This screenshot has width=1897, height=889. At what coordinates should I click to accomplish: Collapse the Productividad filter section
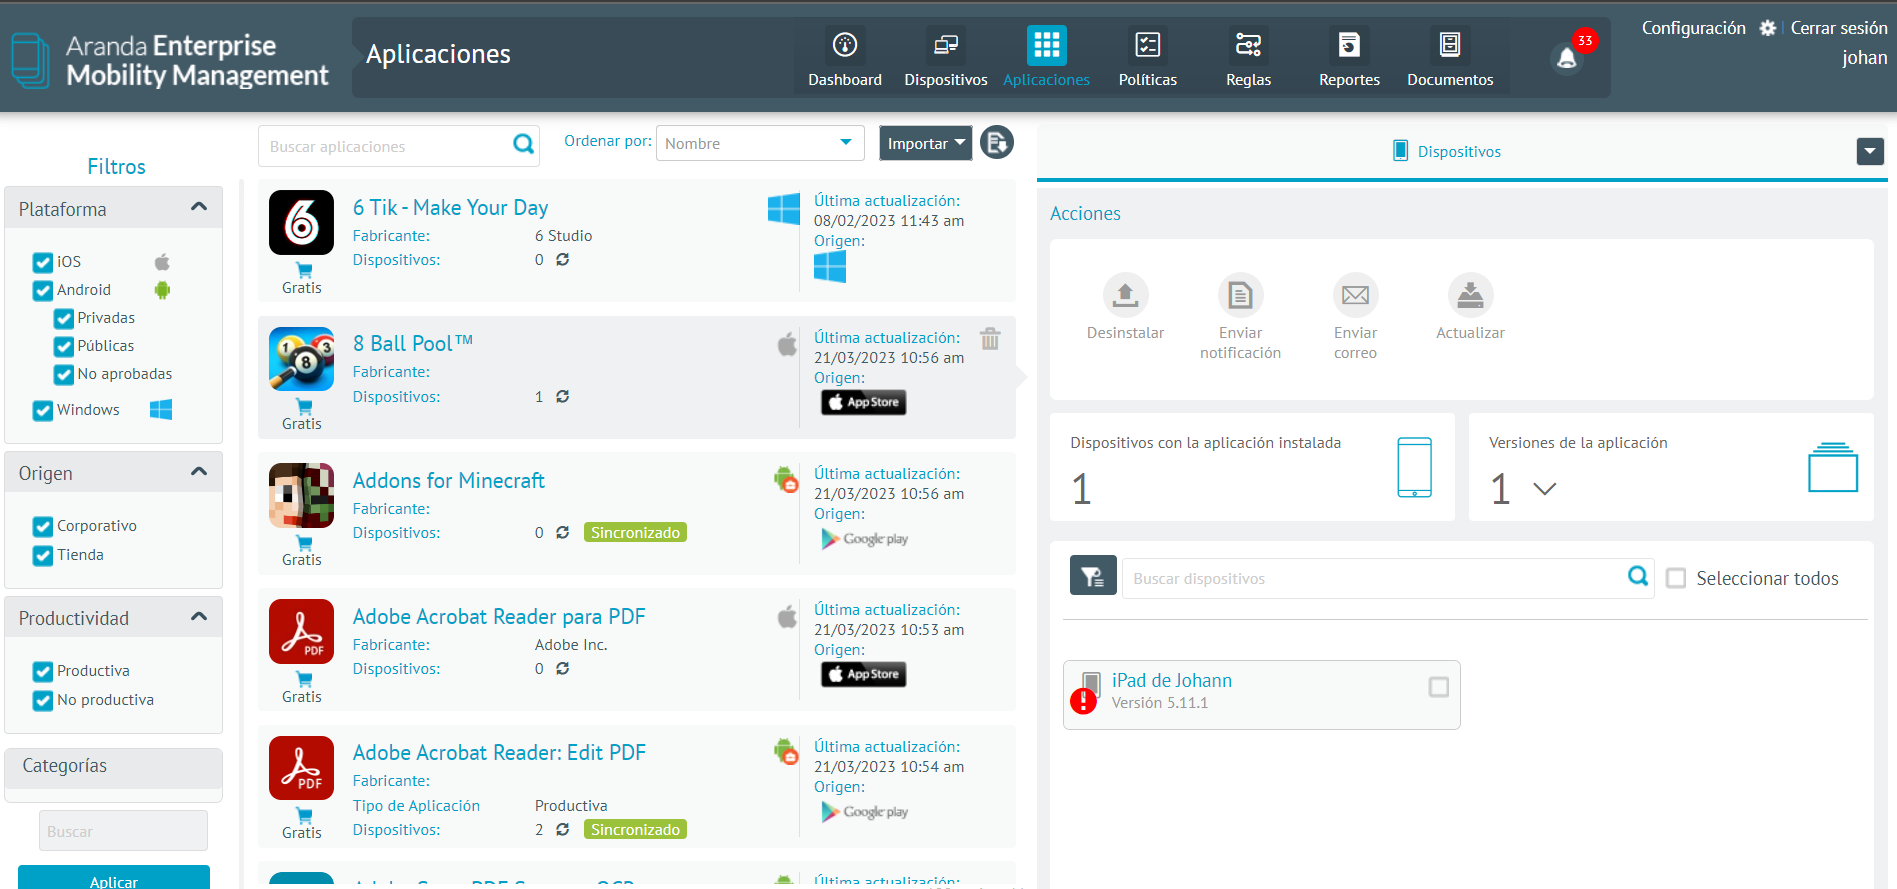click(199, 617)
